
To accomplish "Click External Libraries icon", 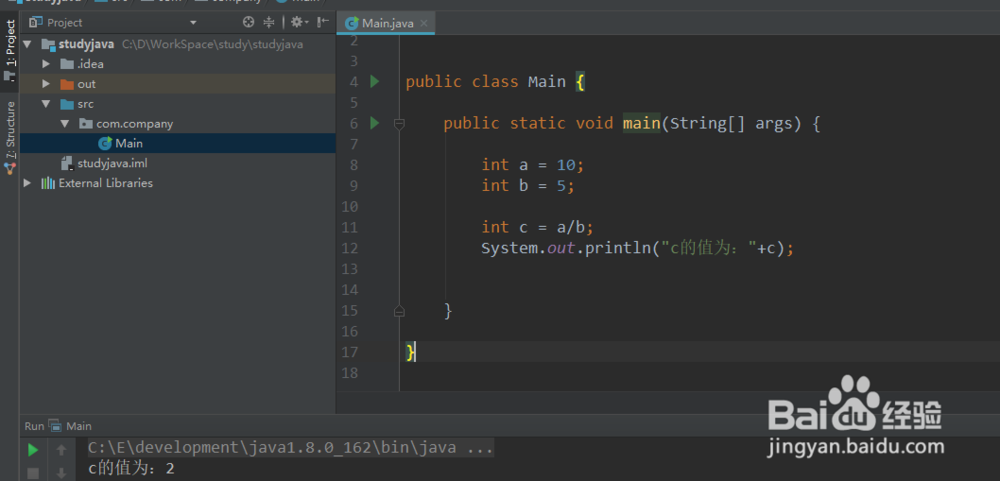I will pos(48,183).
